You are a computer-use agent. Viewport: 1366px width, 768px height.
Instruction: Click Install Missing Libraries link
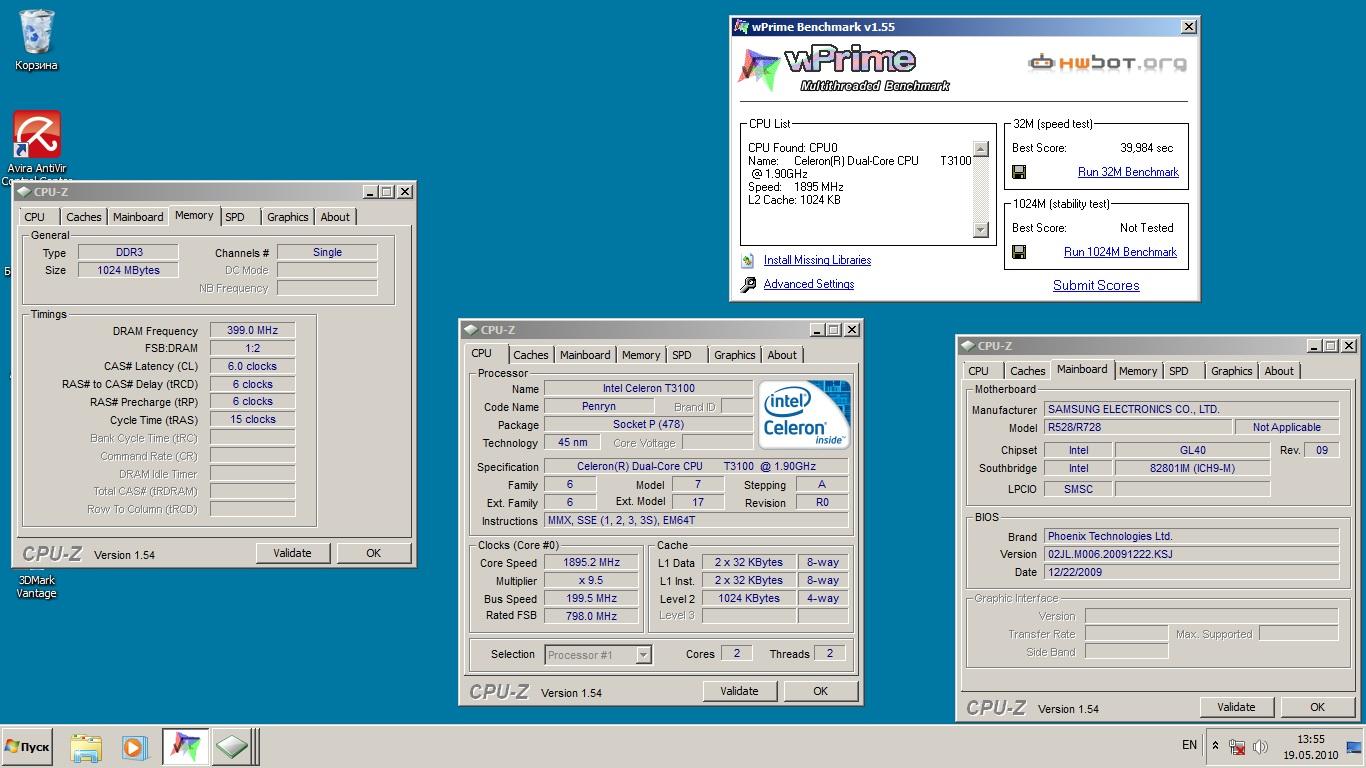[x=817, y=260]
